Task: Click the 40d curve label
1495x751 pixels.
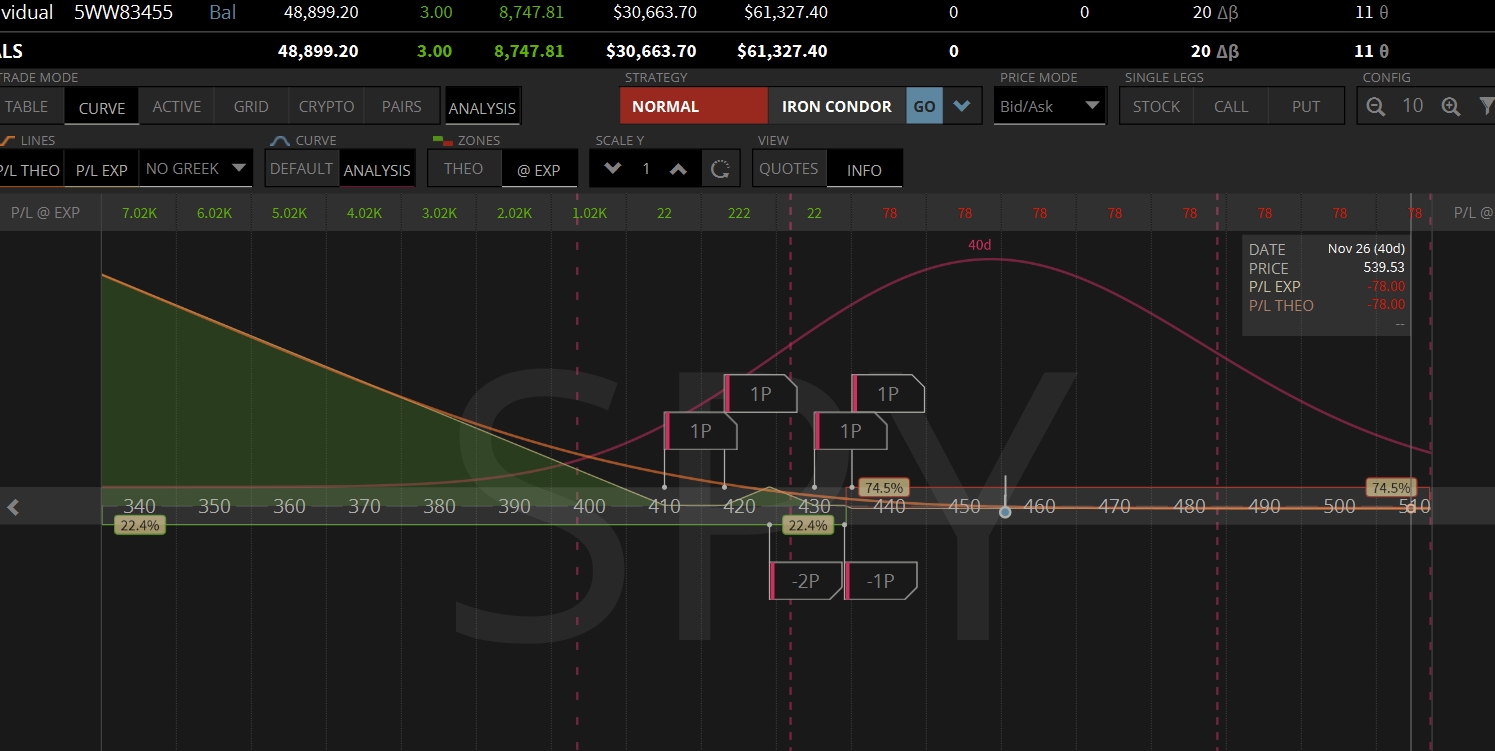Action: click(979, 245)
